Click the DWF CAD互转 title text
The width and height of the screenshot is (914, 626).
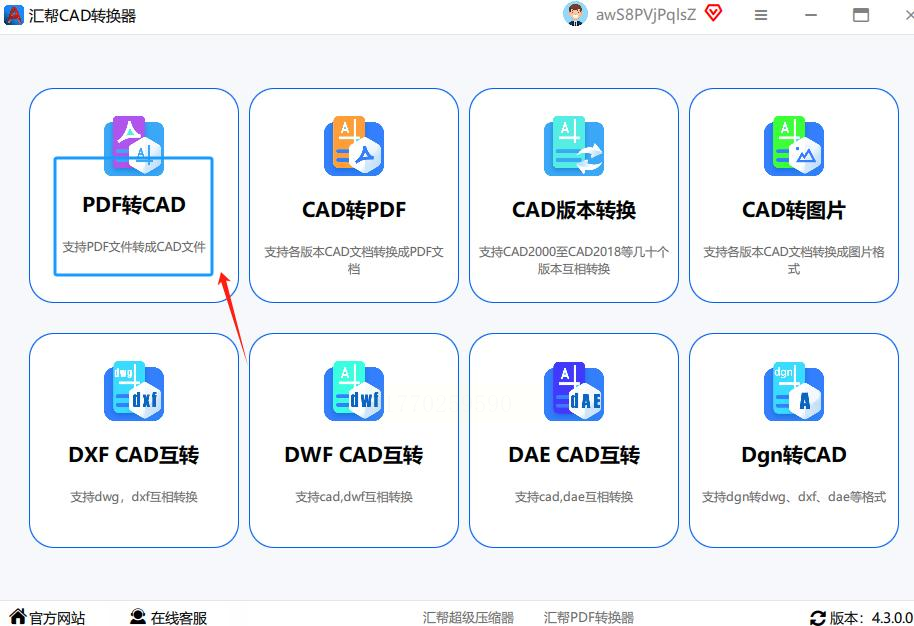pos(354,455)
